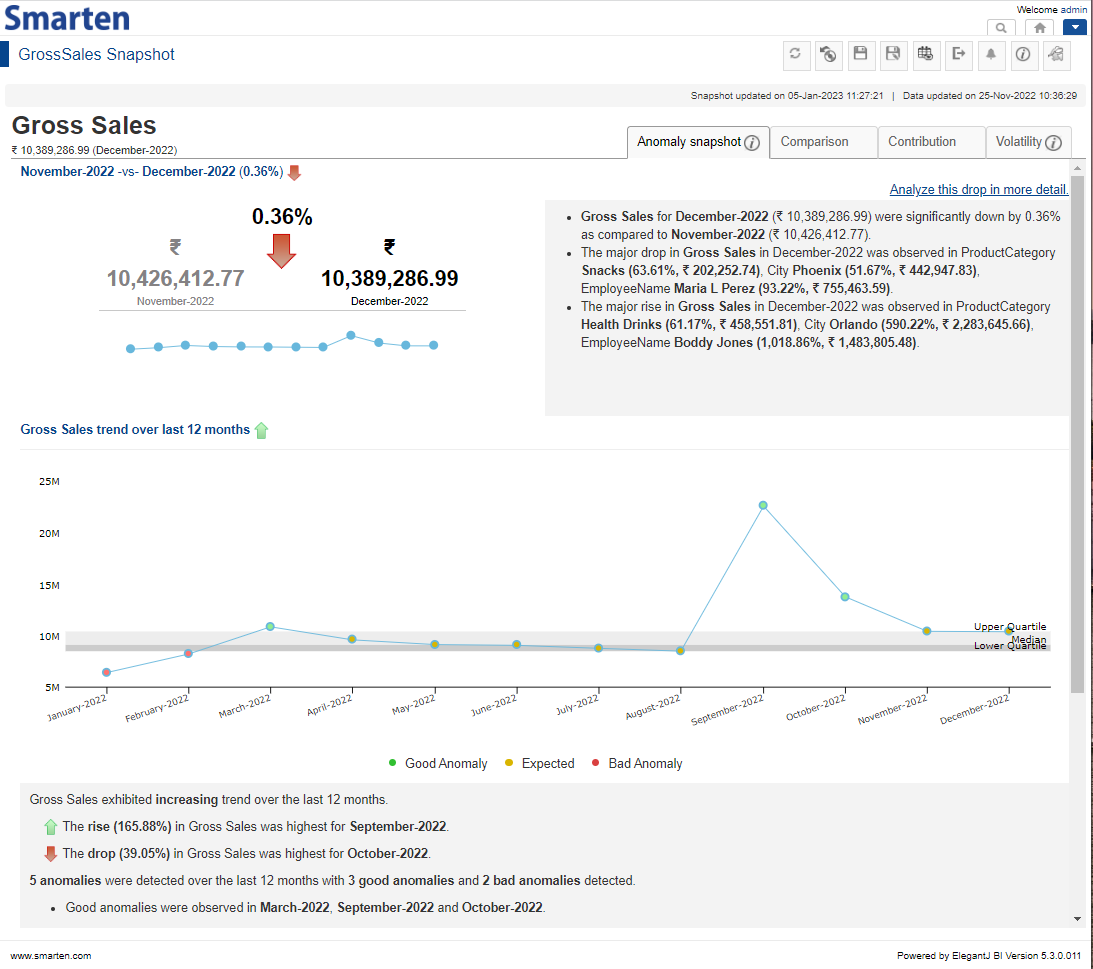Click large red down arrow under 0.36%
The image size is (1093, 969).
(x=282, y=251)
